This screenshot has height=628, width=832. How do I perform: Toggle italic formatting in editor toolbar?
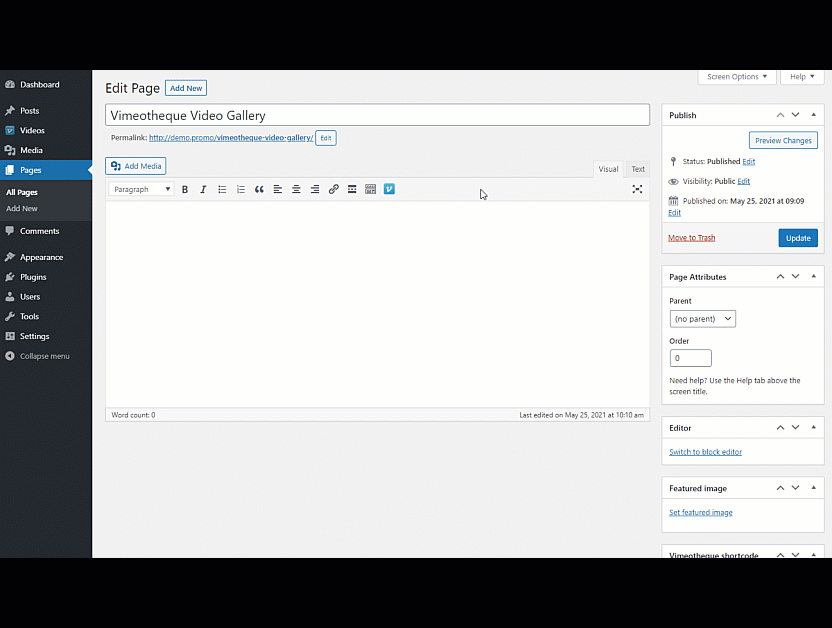[203, 189]
